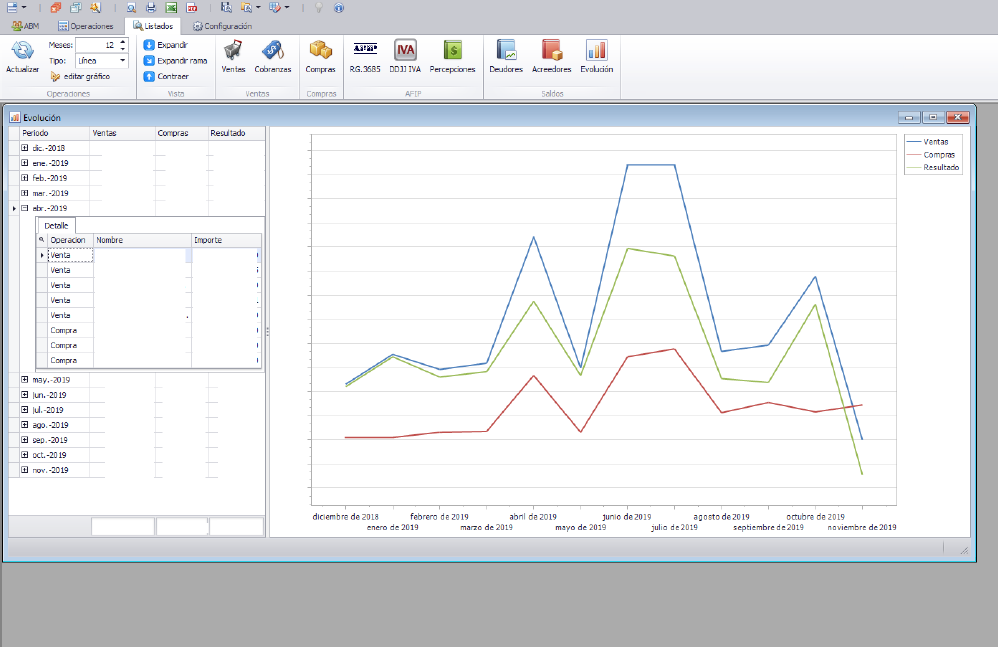Click the Evolución chart icon

click(596, 51)
